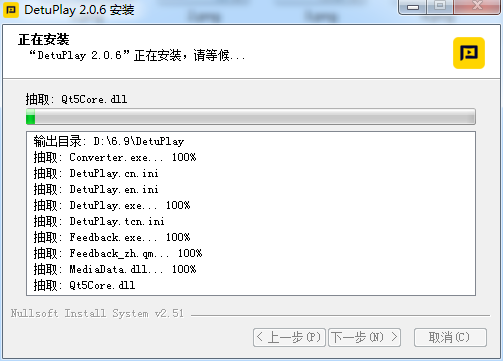
Task: Select log line 输出目录: D:\6.9\DetuPlay
Action: point(109,141)
